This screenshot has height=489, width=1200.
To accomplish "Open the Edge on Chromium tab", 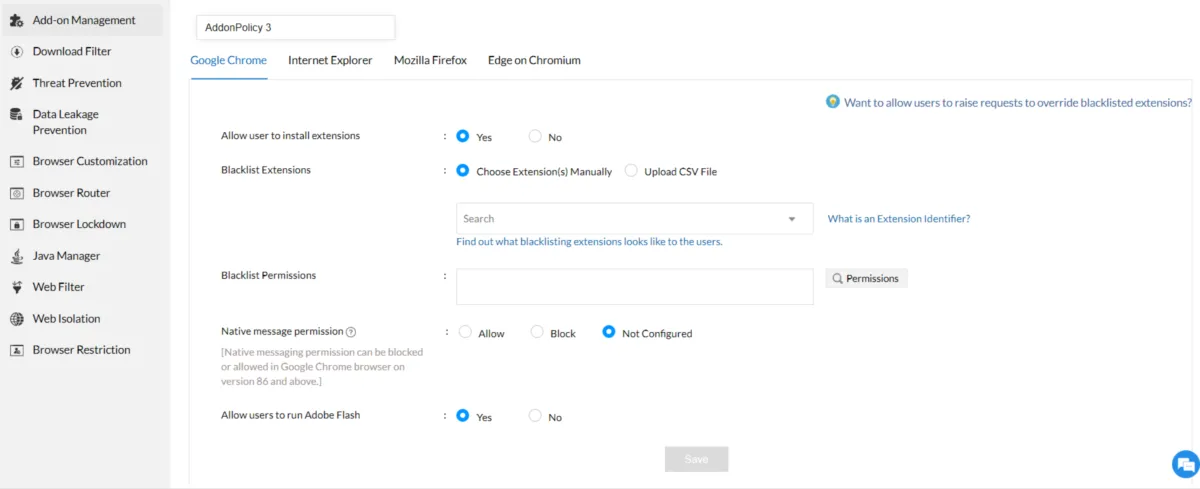I will click(534, 60).
